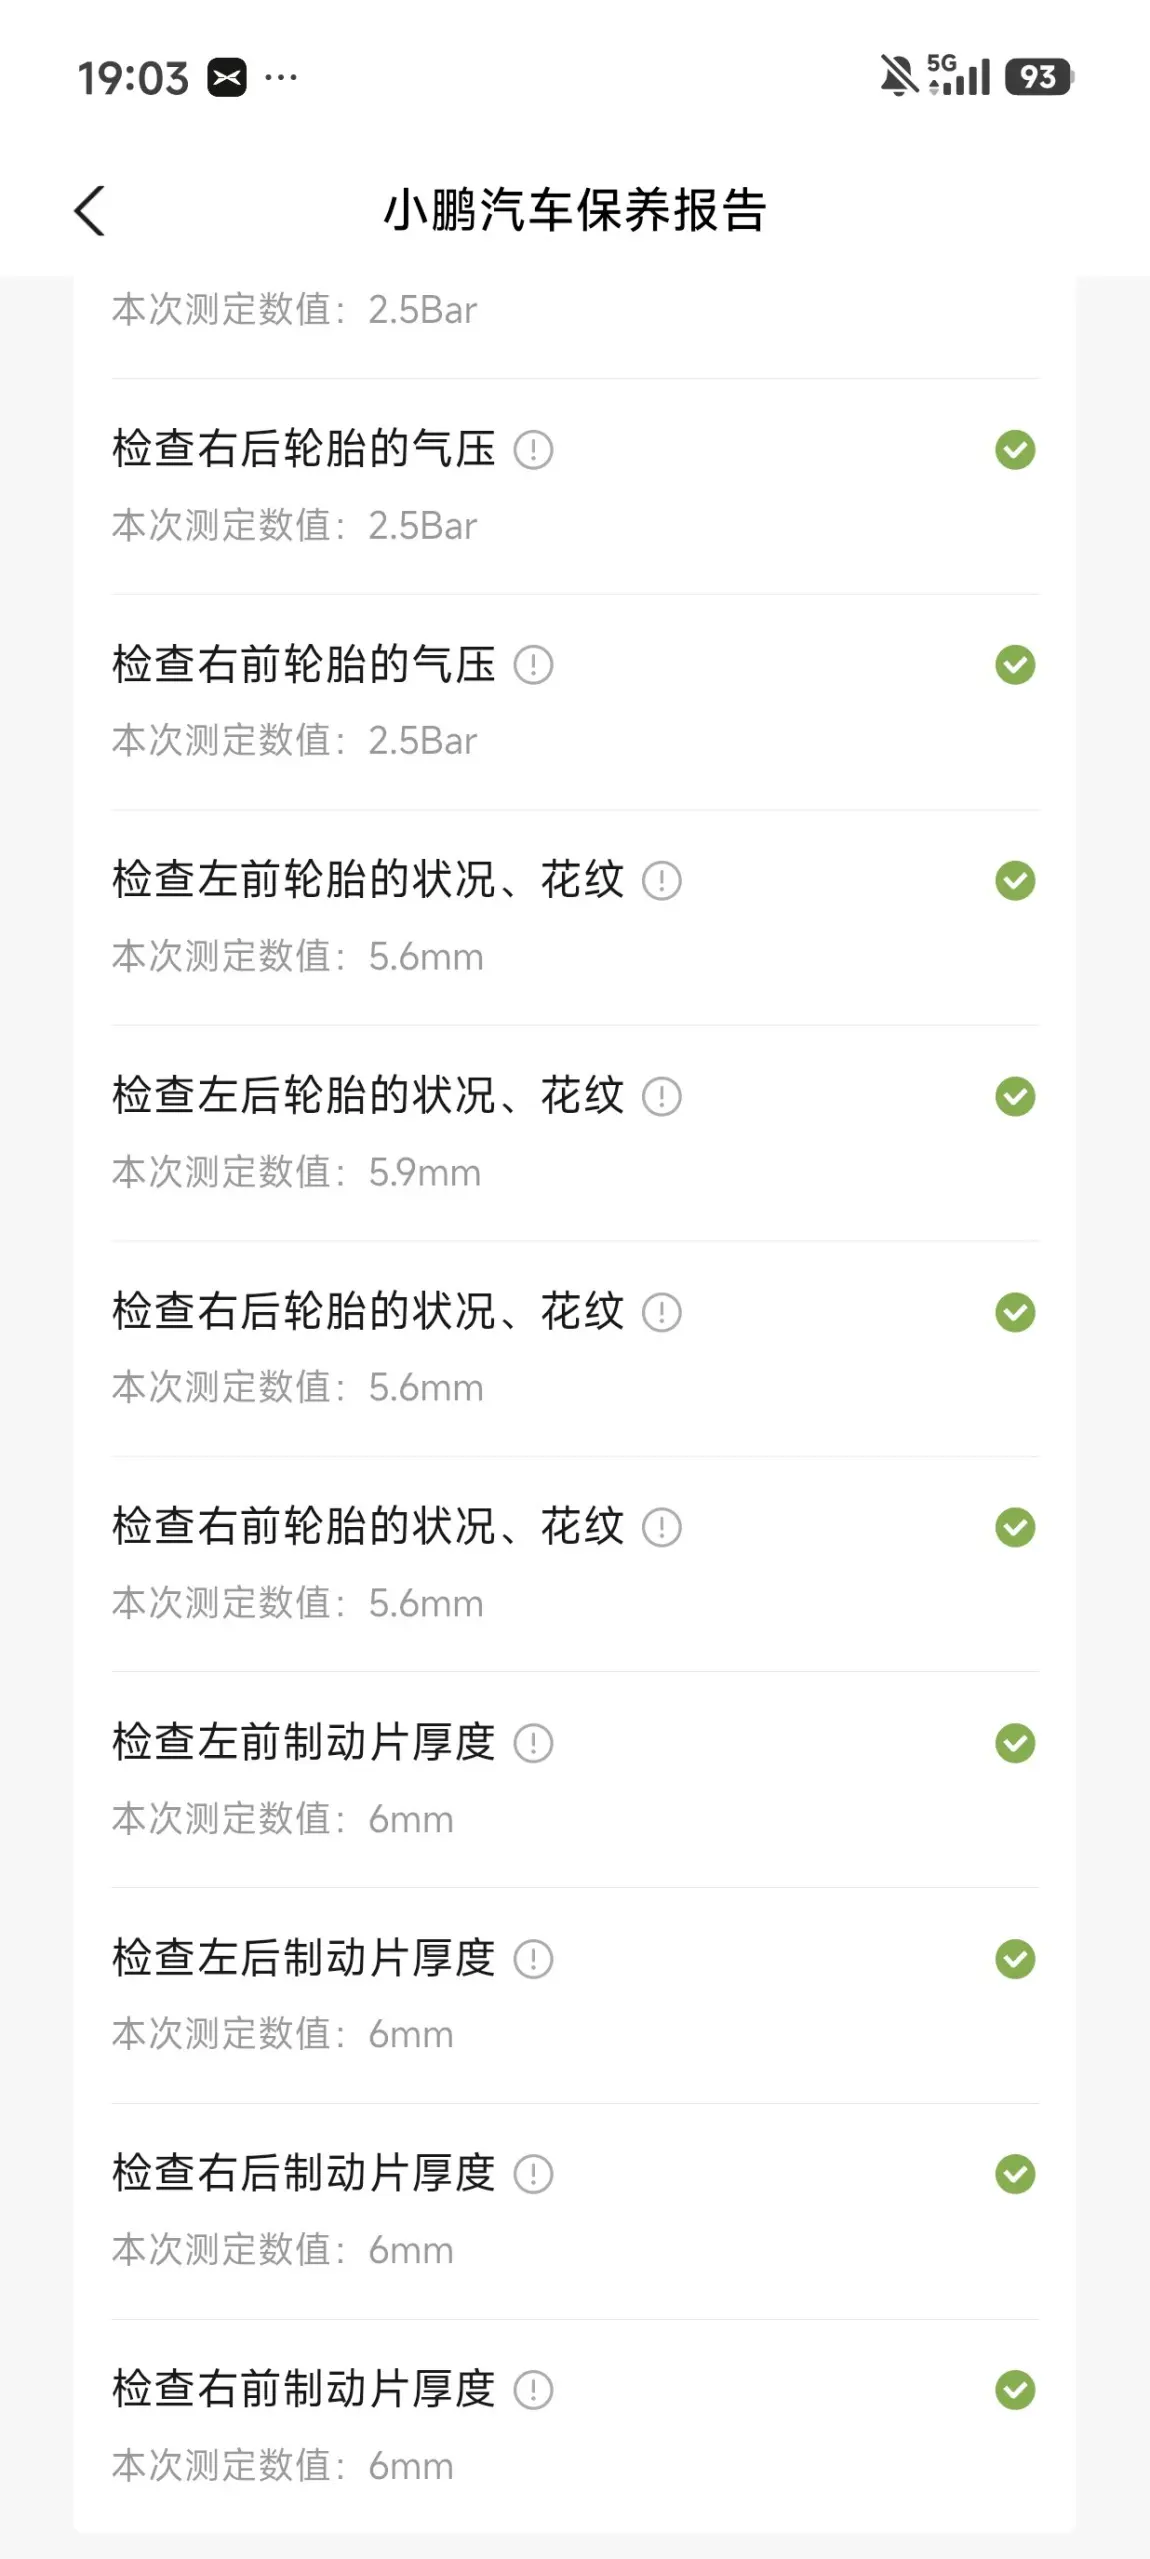Tap the 5.9mm measured value text
The width and height of the screenshot is (1150, 2559).
click(x=424, y=1172)
